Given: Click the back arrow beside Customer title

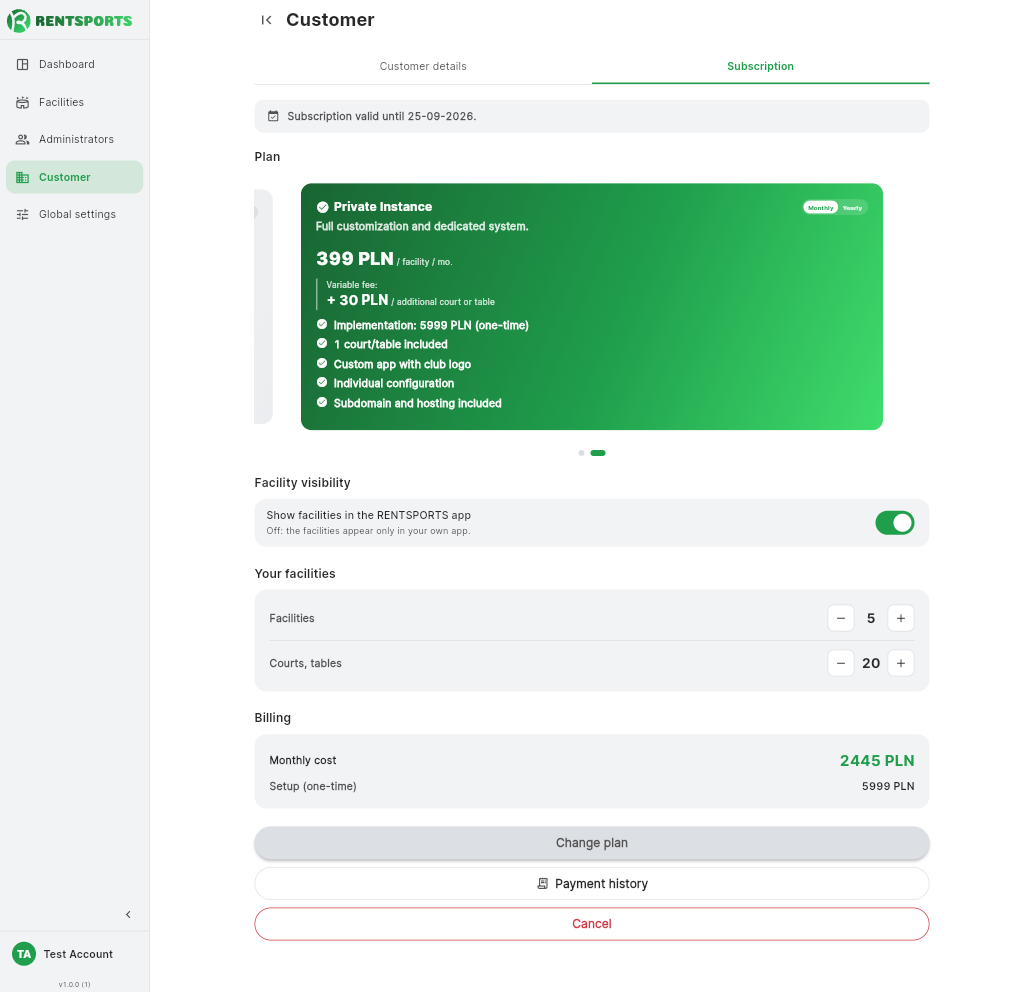Looking at the screenshot, I should pyautogui.click(x=266, y=20).
